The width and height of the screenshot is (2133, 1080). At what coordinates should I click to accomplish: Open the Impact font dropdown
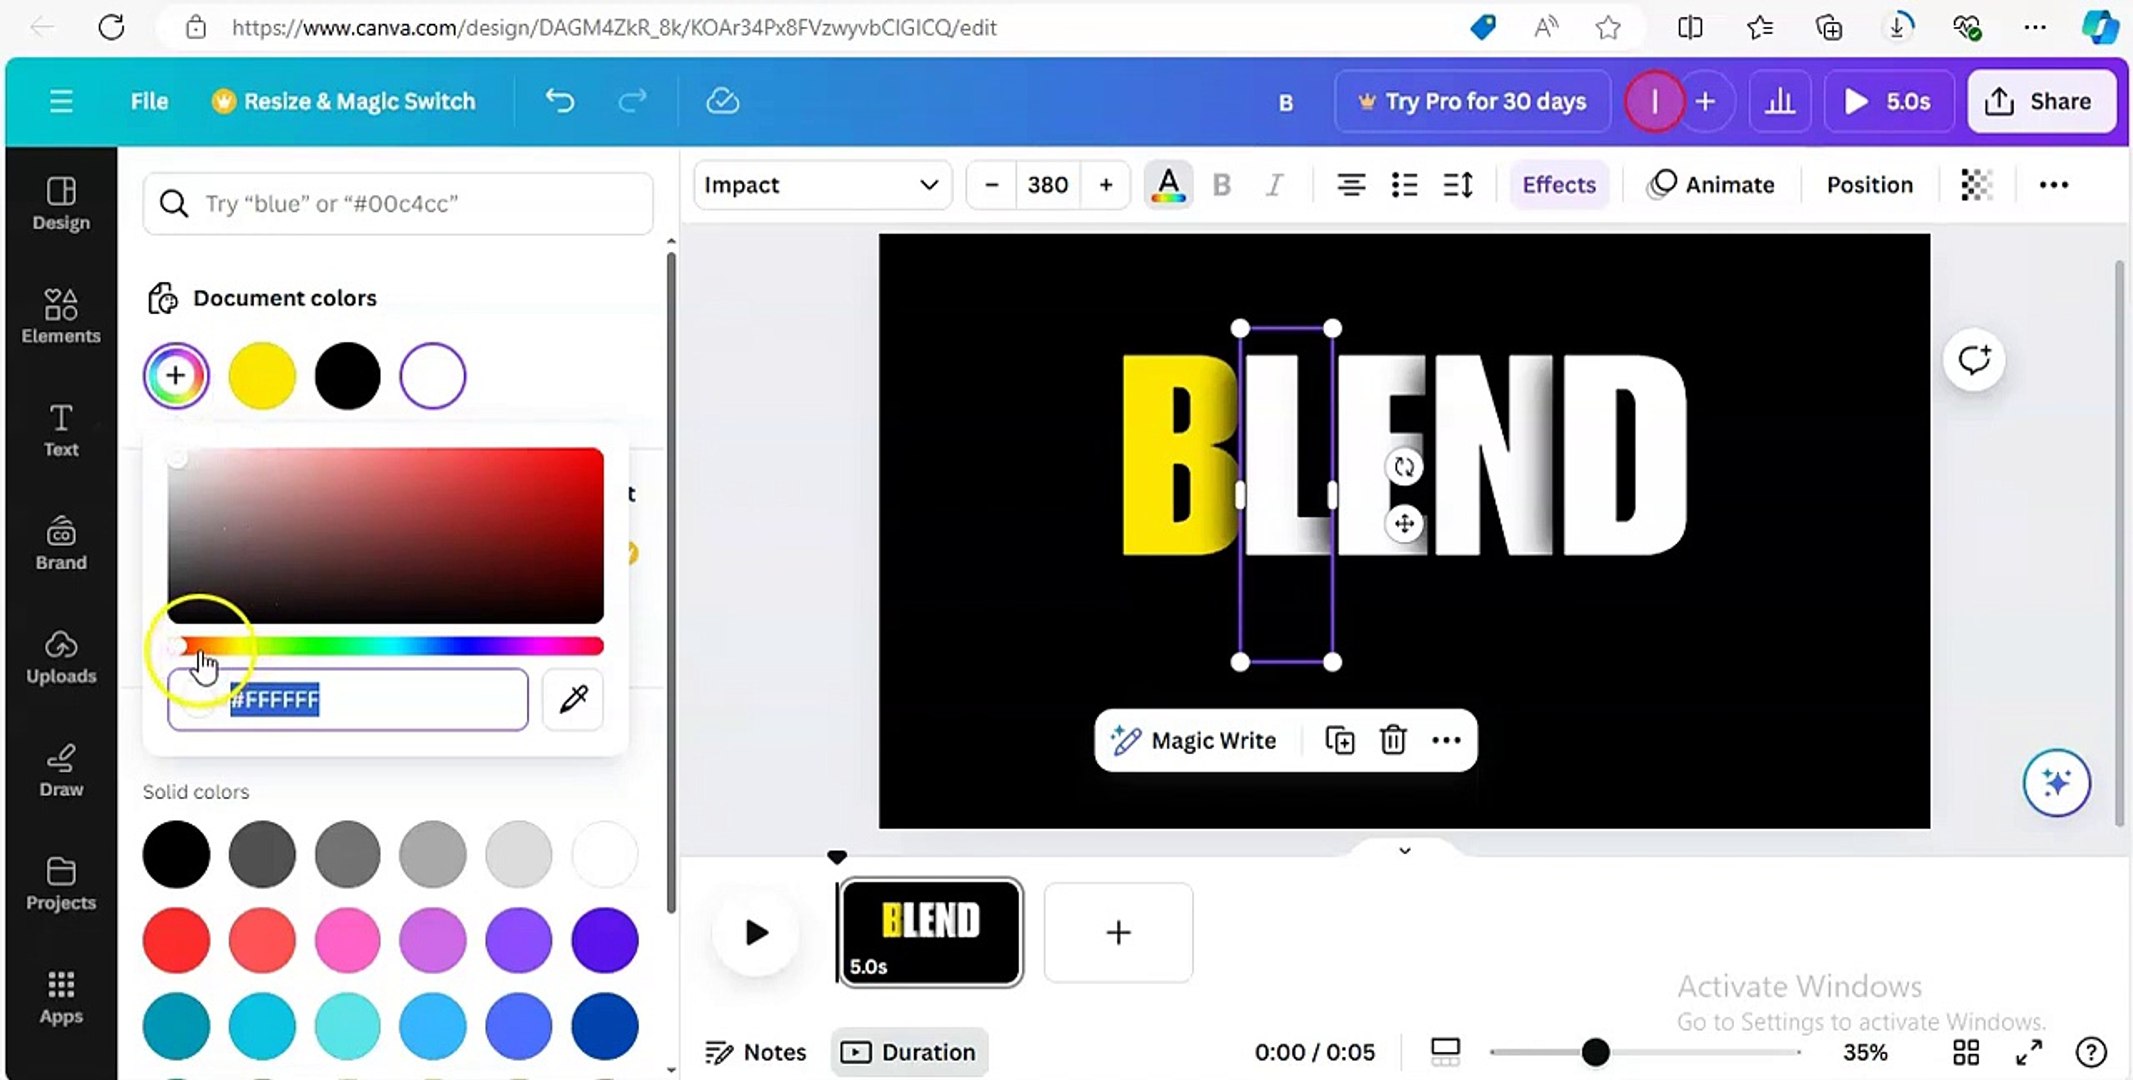822,184
